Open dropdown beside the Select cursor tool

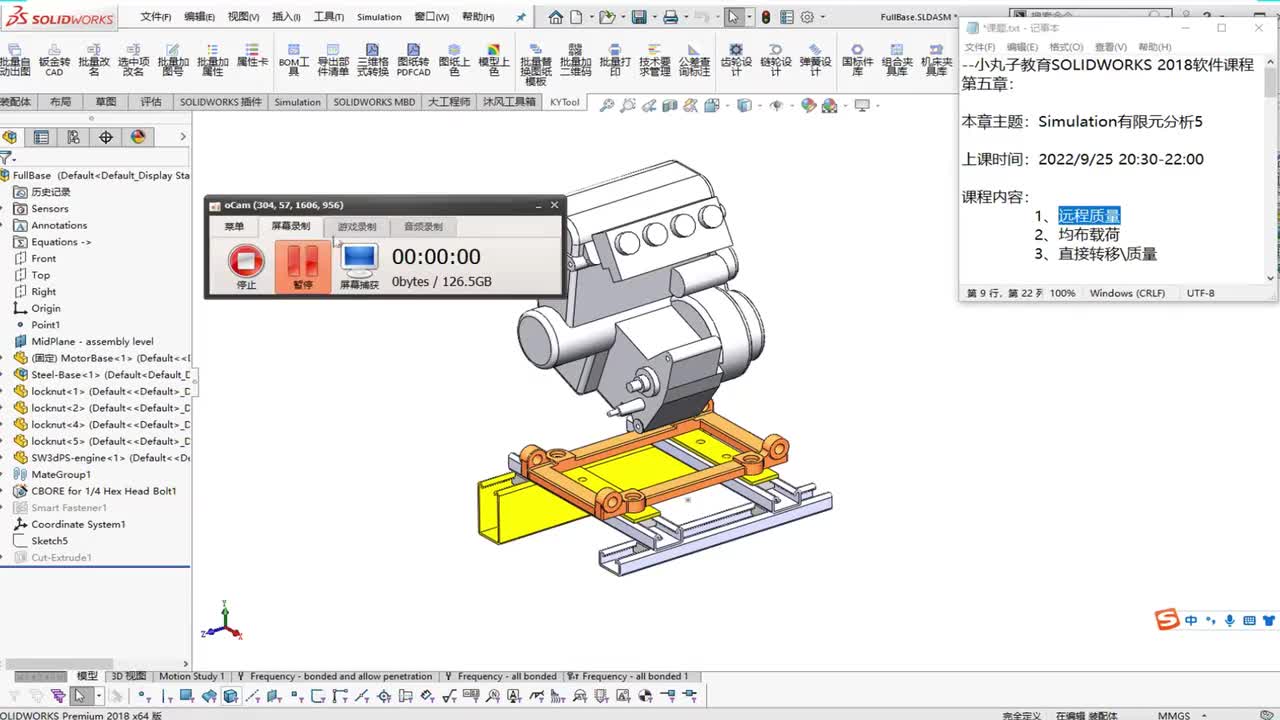(748, 17)
